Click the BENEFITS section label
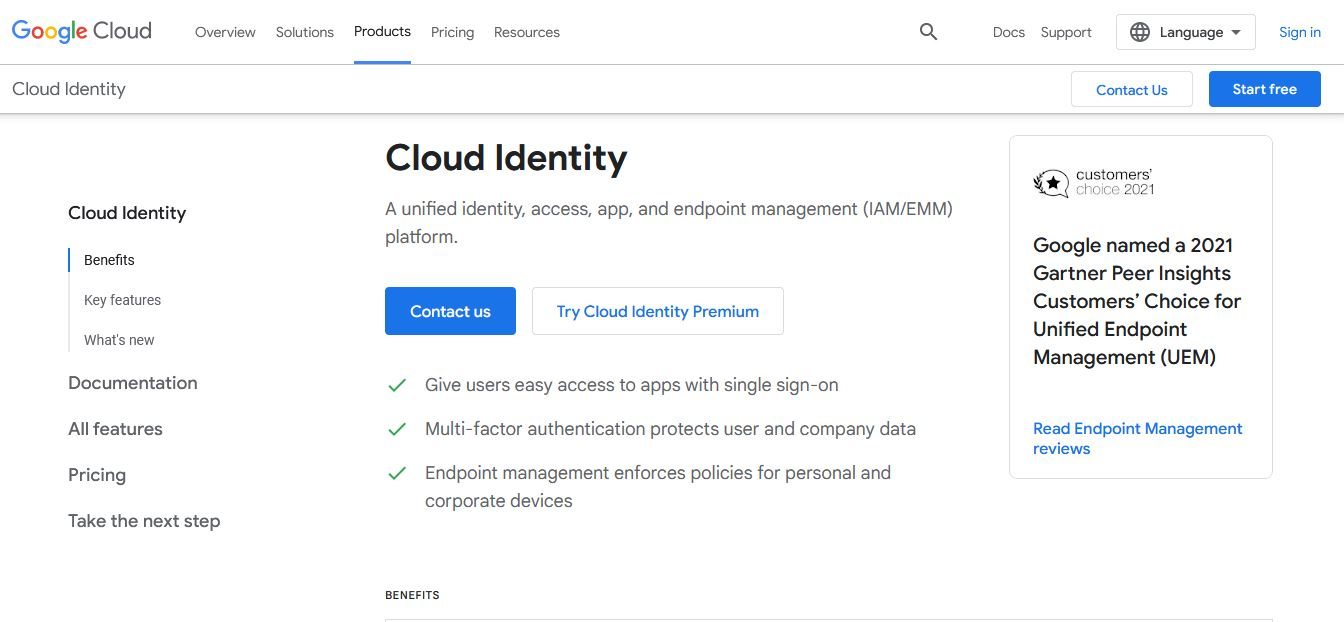Viewport: 1344px width, 622px height. click(412, 595)
